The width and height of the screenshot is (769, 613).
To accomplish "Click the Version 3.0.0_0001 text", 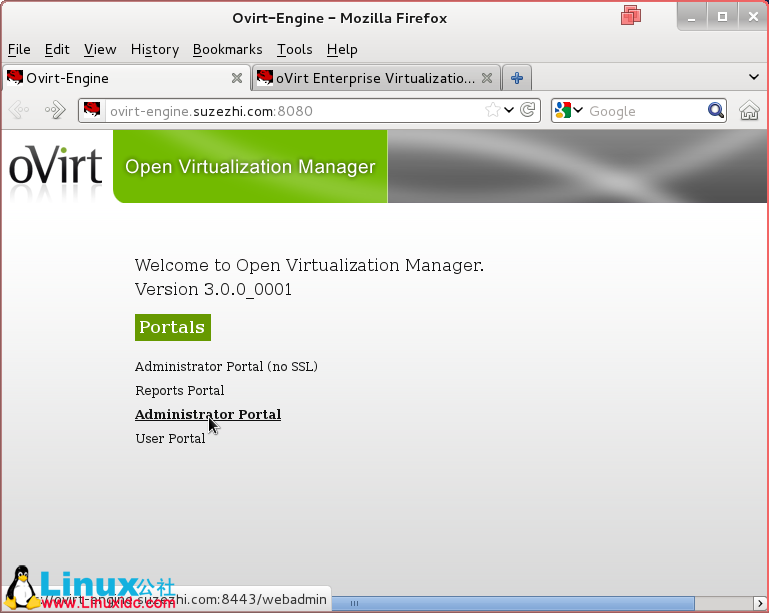I will tap(213, 289).
